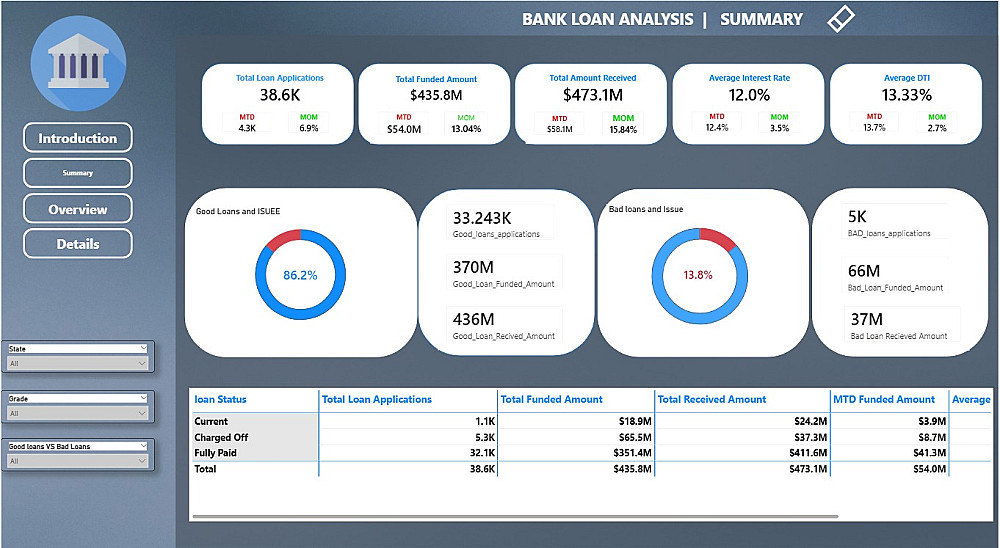
Task: Open the State slicer All dropdown
Action: [x=78, y=363]
